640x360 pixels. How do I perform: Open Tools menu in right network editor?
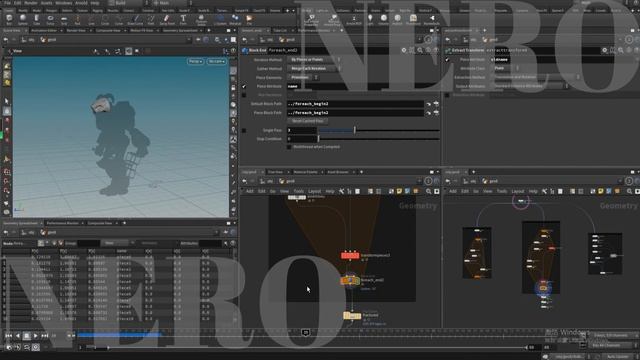(x=502, y=191)
